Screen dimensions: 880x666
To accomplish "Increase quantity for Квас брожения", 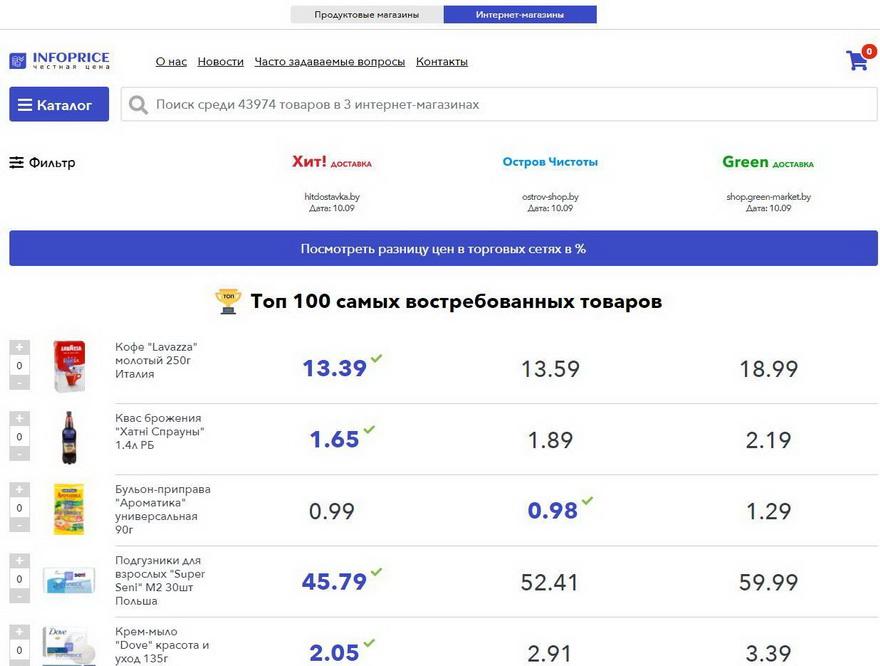I will coord(19,419).
